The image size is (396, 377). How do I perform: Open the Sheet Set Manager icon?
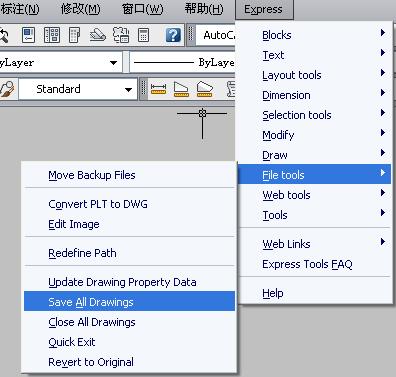coord(98,35)
